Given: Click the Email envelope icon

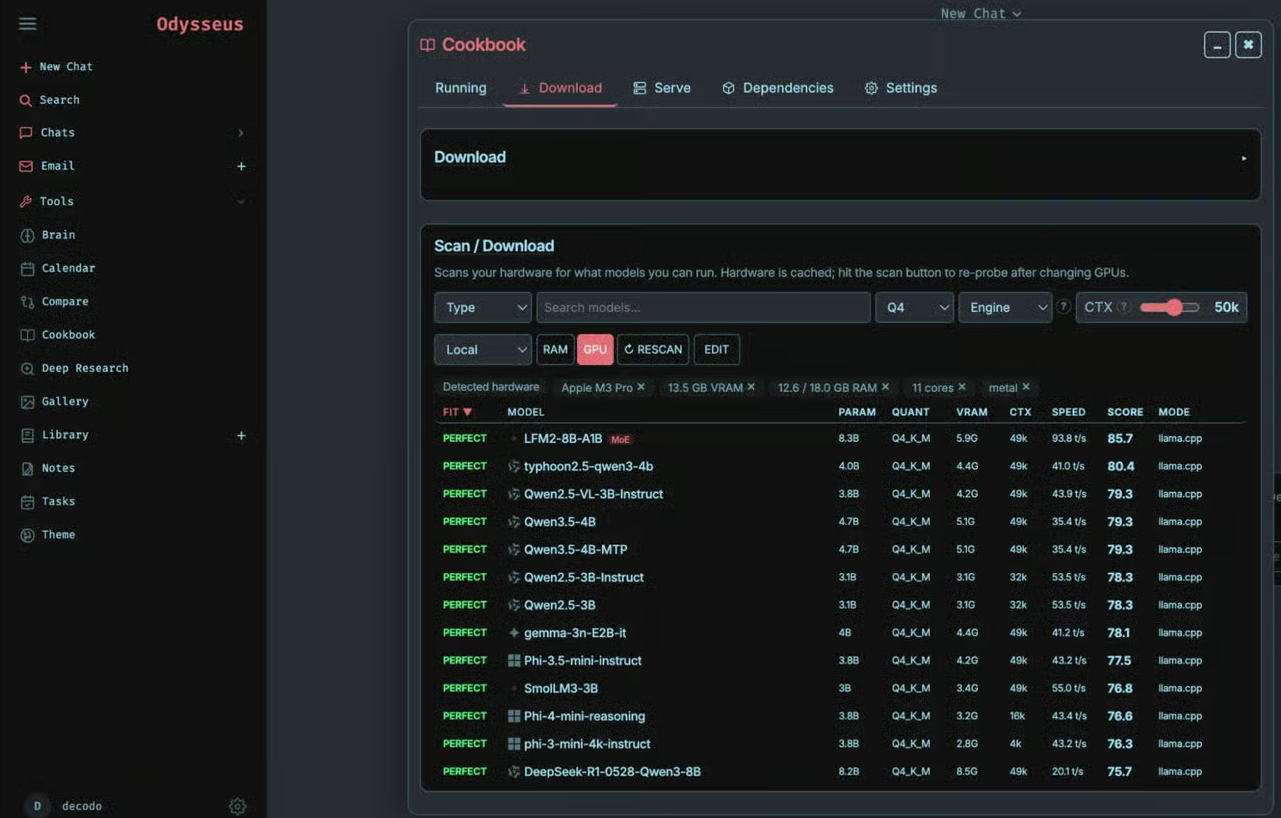Looking at the screenshot, I should pyautogui.click(x=26, y=166).
